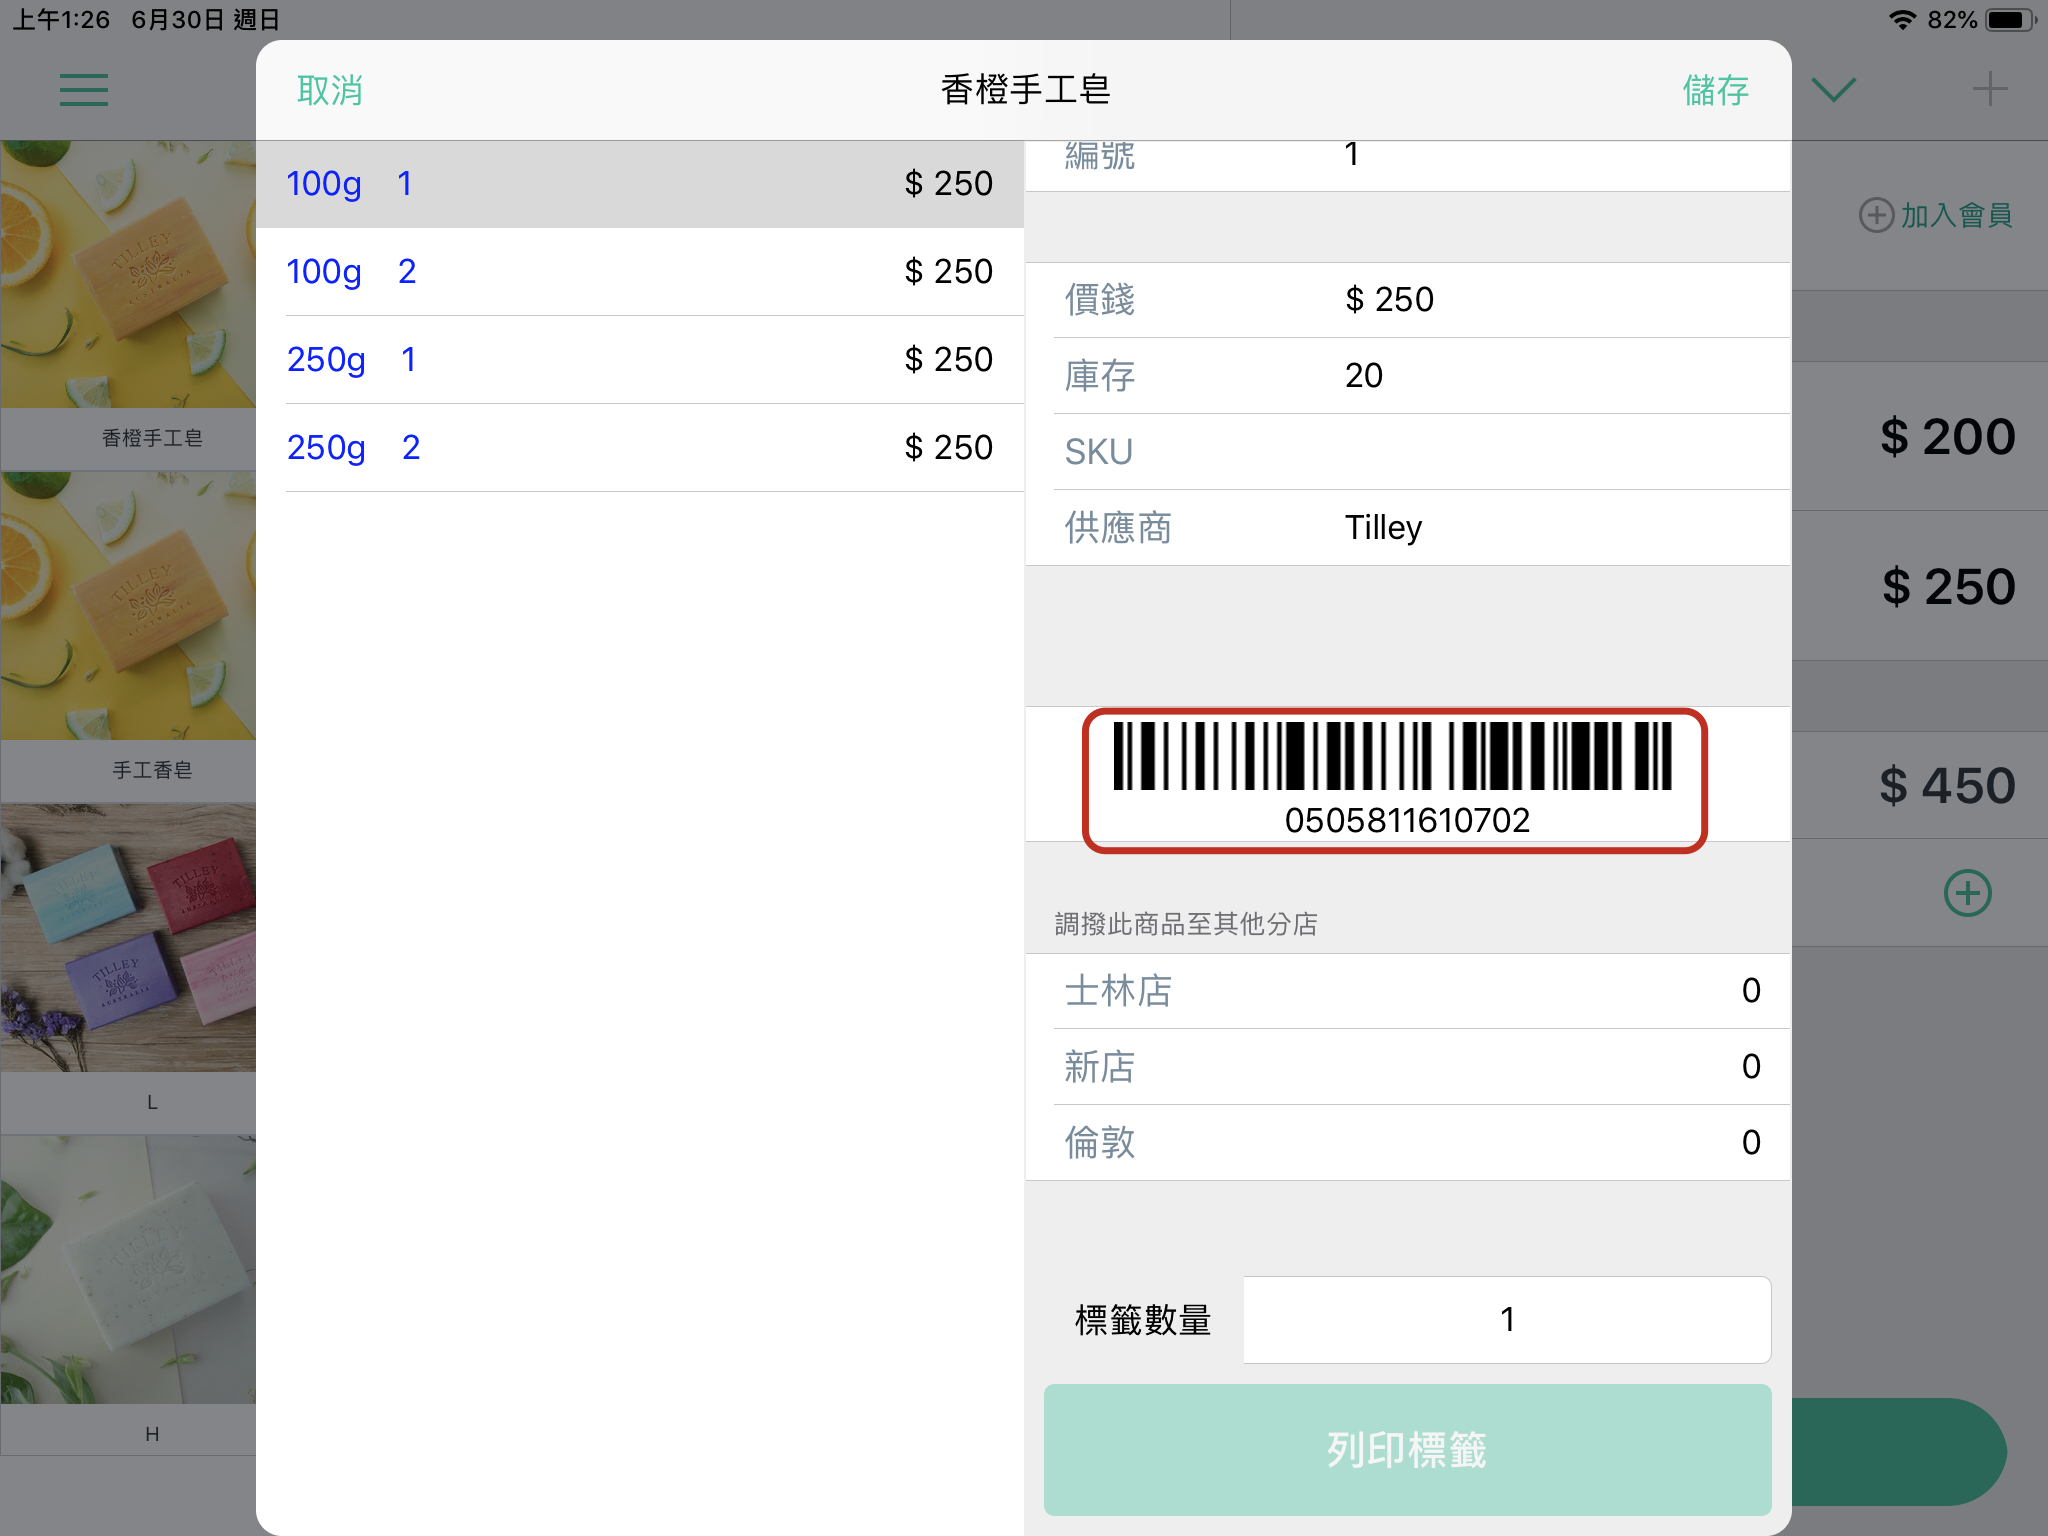The height and width of the screenshot is (1536, 2048).
Task: Choose the 250g 2 variant
Action: (640, 448)
